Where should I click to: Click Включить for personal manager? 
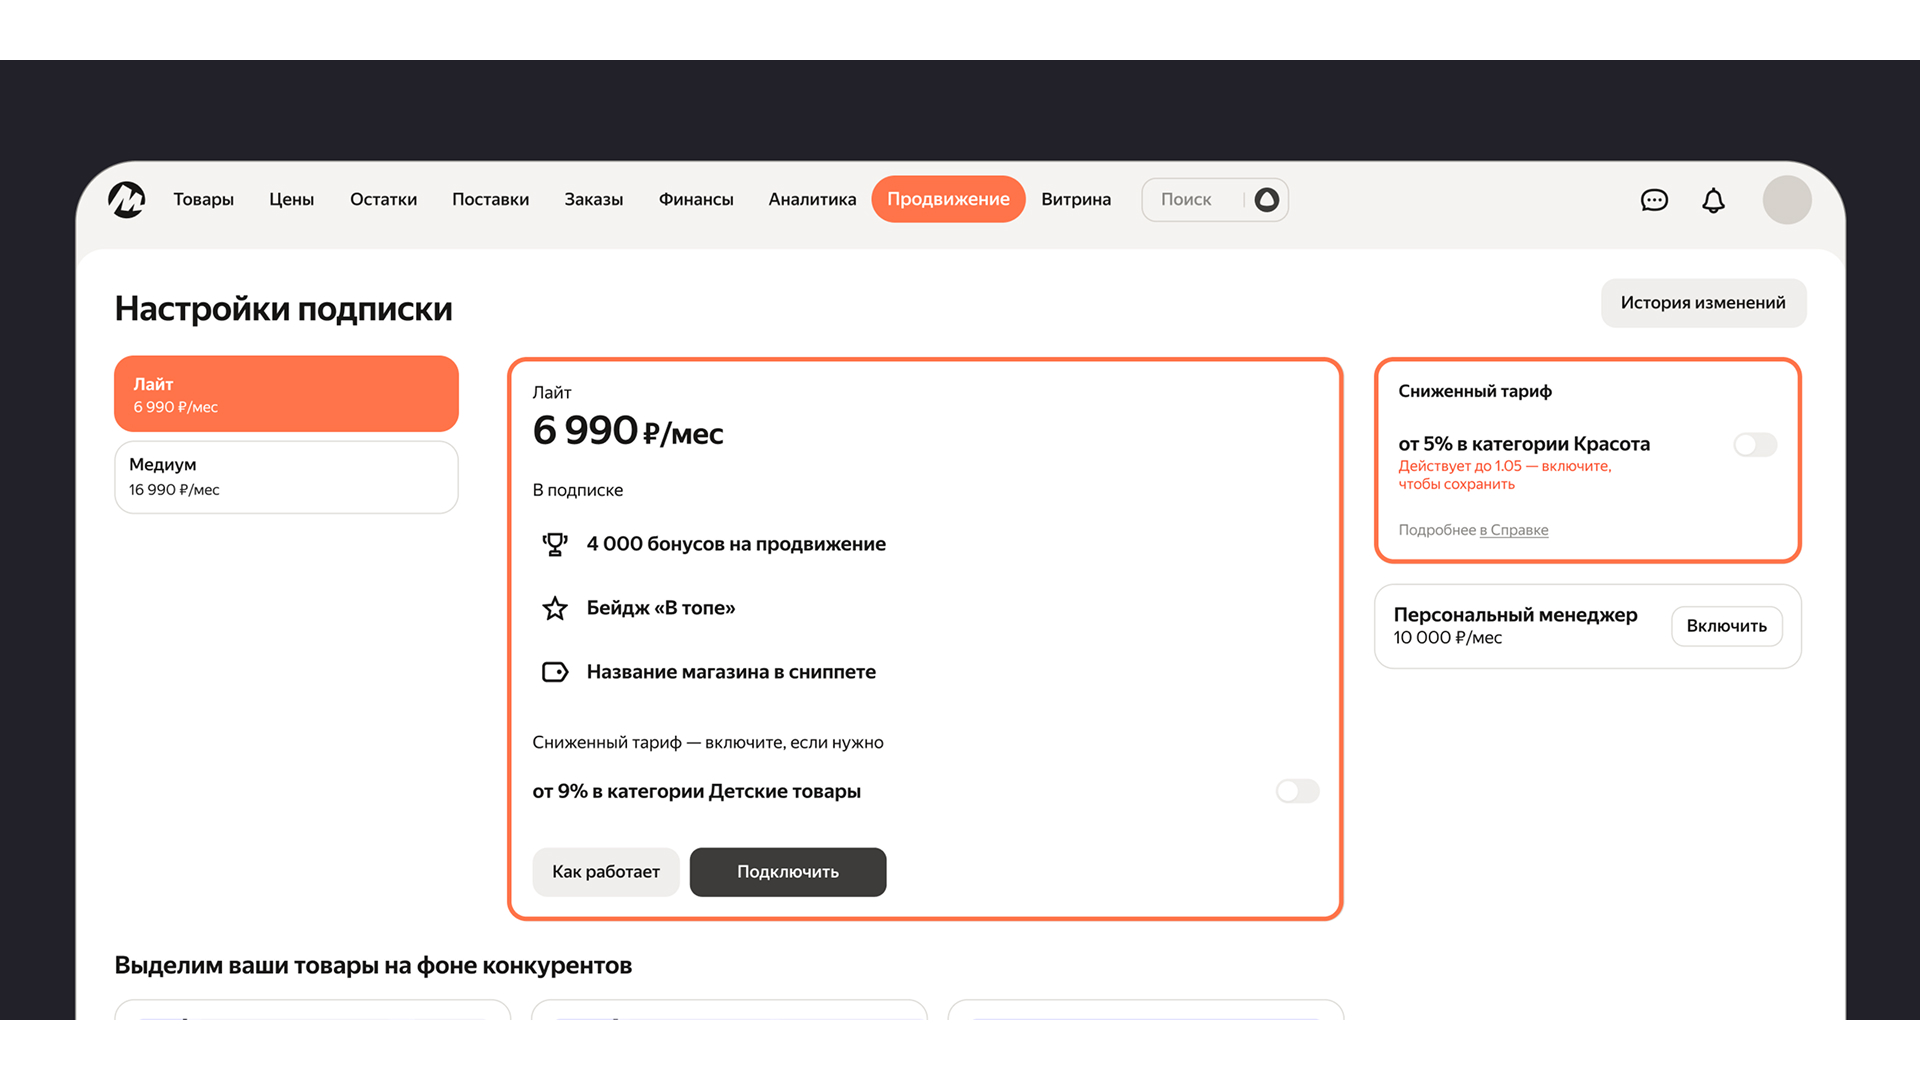click(x=1726, y=626)
